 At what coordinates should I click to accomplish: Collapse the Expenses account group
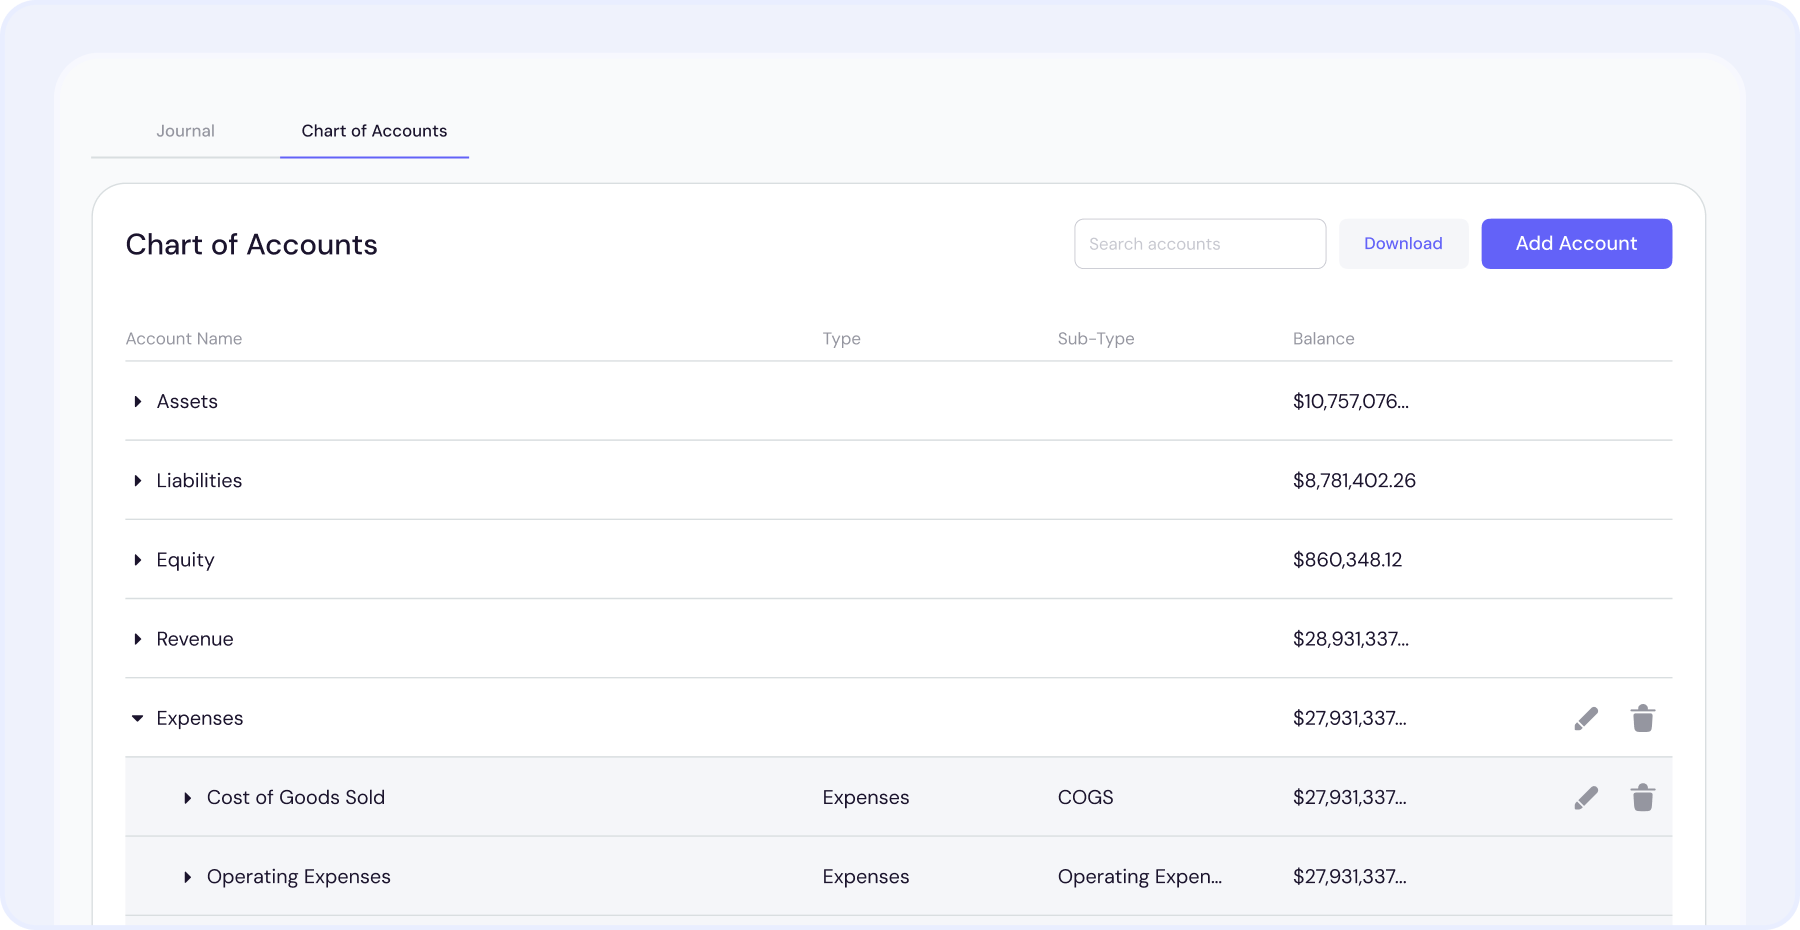(x=137, y=718)
